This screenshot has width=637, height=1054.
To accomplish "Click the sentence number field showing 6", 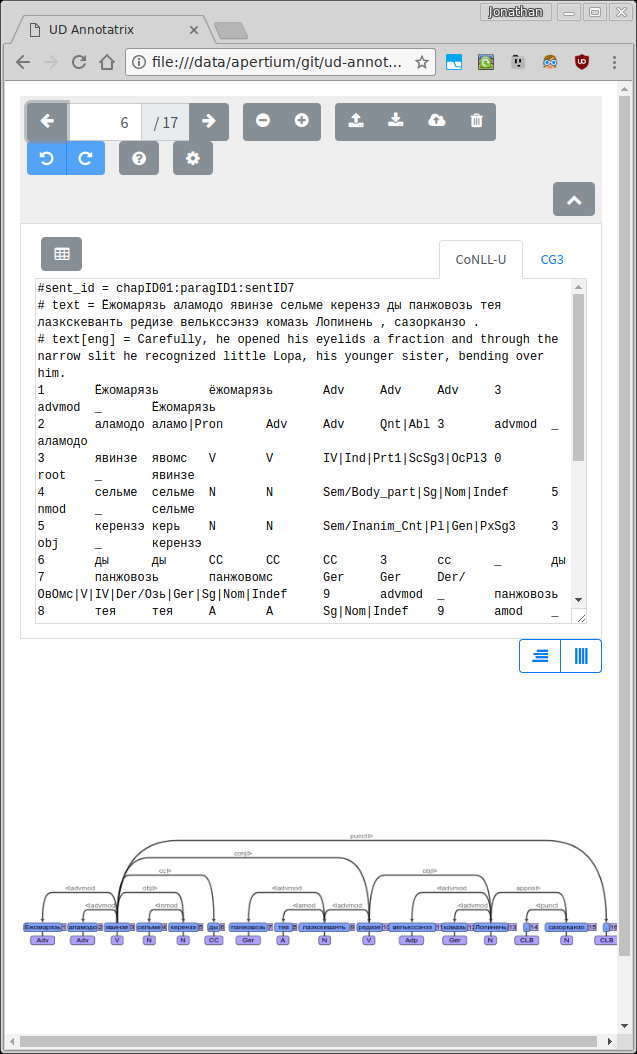I will 105,122.
